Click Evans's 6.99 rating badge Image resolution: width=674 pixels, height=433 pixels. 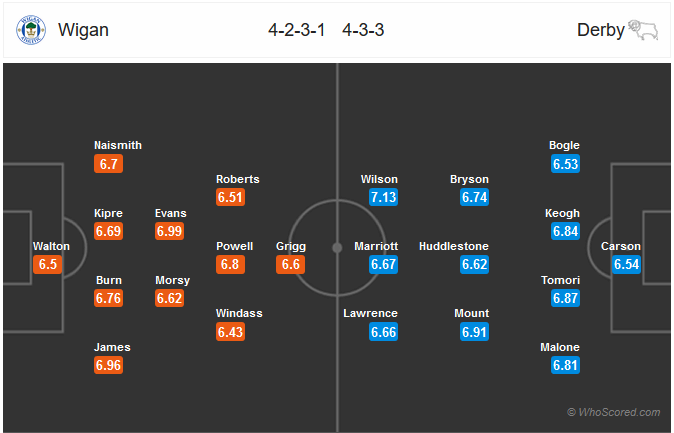point(170,231)
